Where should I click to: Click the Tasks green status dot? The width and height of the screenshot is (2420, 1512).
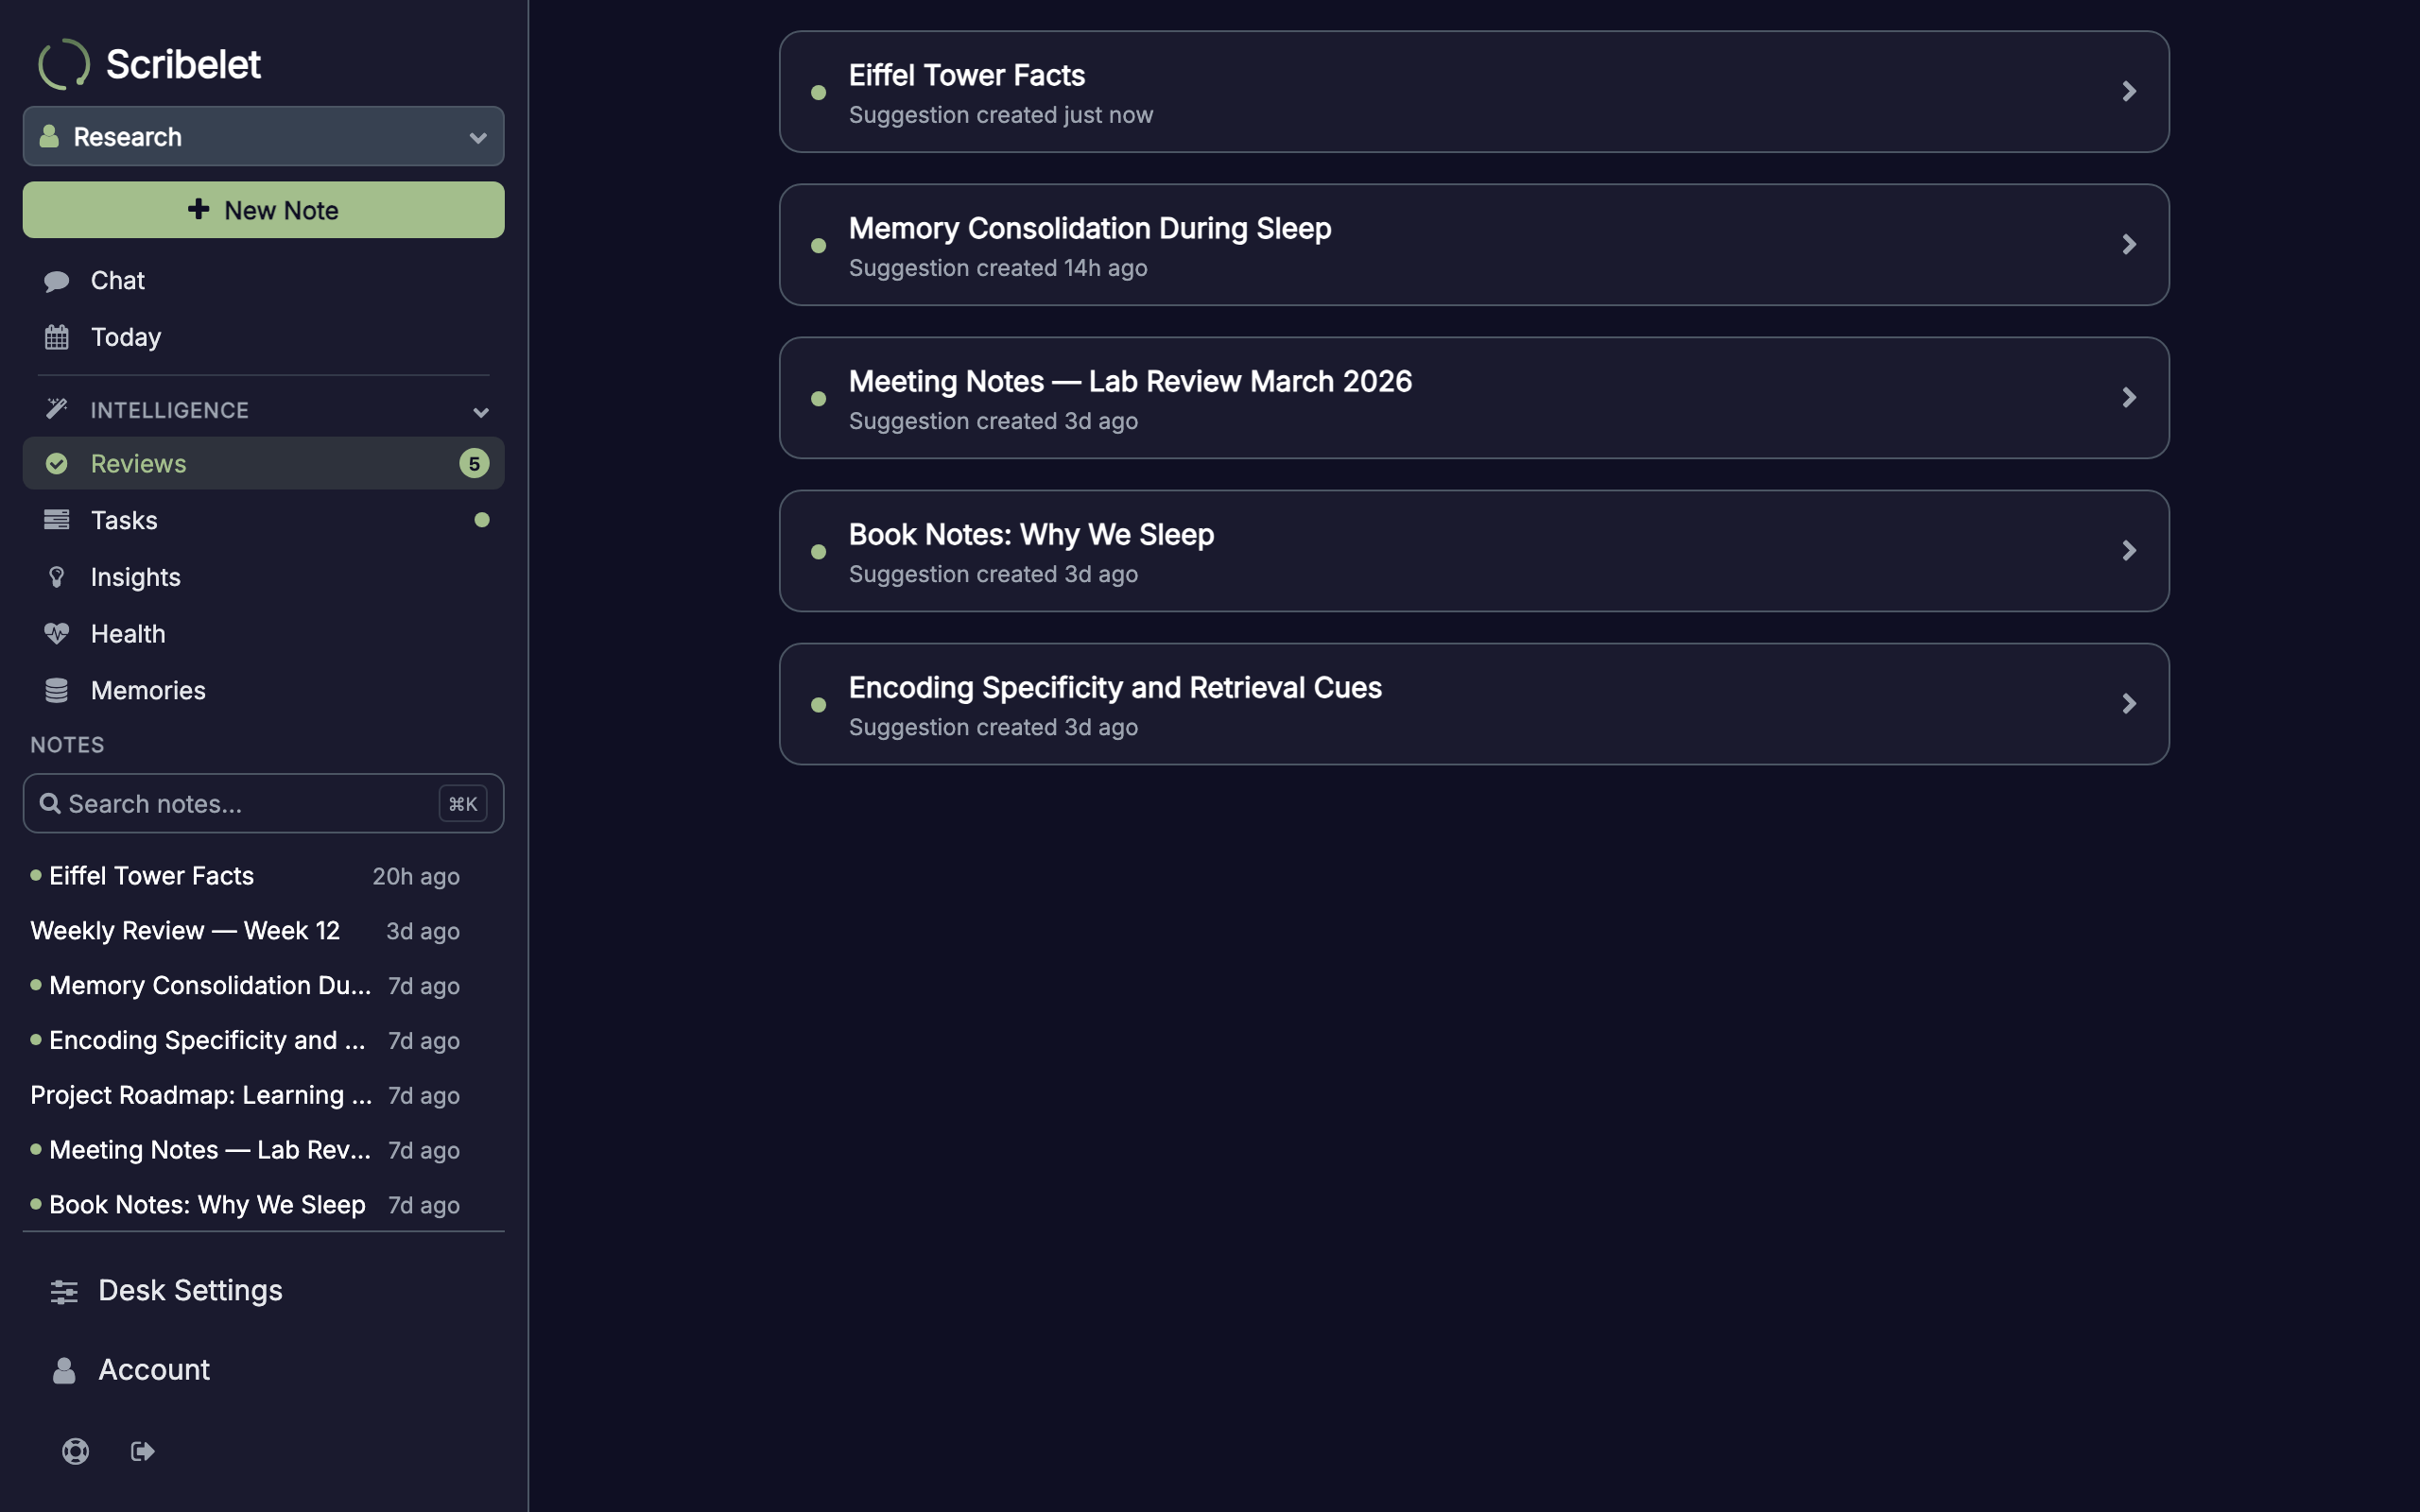tap(482, 520)
